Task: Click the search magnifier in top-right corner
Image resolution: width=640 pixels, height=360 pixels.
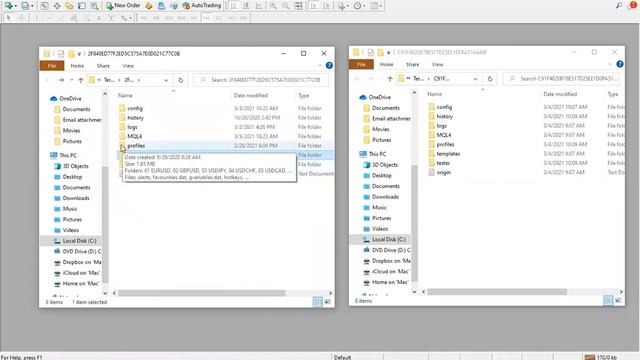Action: (x=619, y=5)
